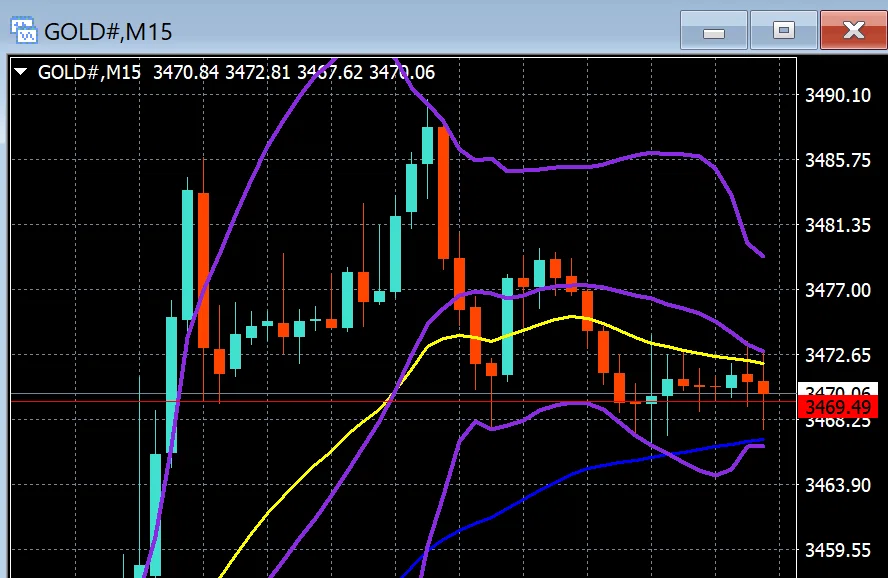The width and height of the screenshot is (888, 578).
Task: Select the tall orange candle below the peak
Action: pos(443,192)
